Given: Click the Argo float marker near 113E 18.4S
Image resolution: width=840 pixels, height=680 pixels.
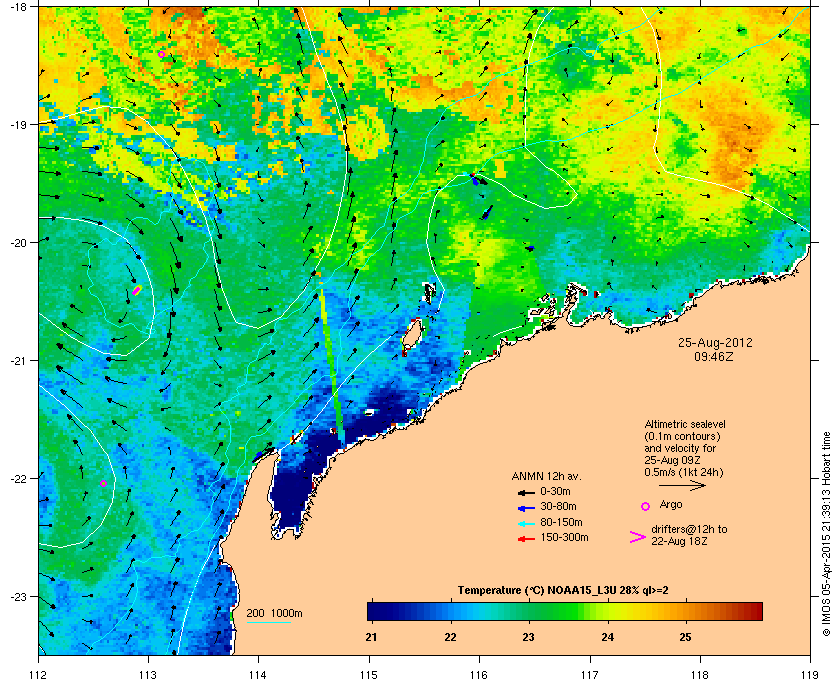Looking at the screenshot, I should coord(162,54).
